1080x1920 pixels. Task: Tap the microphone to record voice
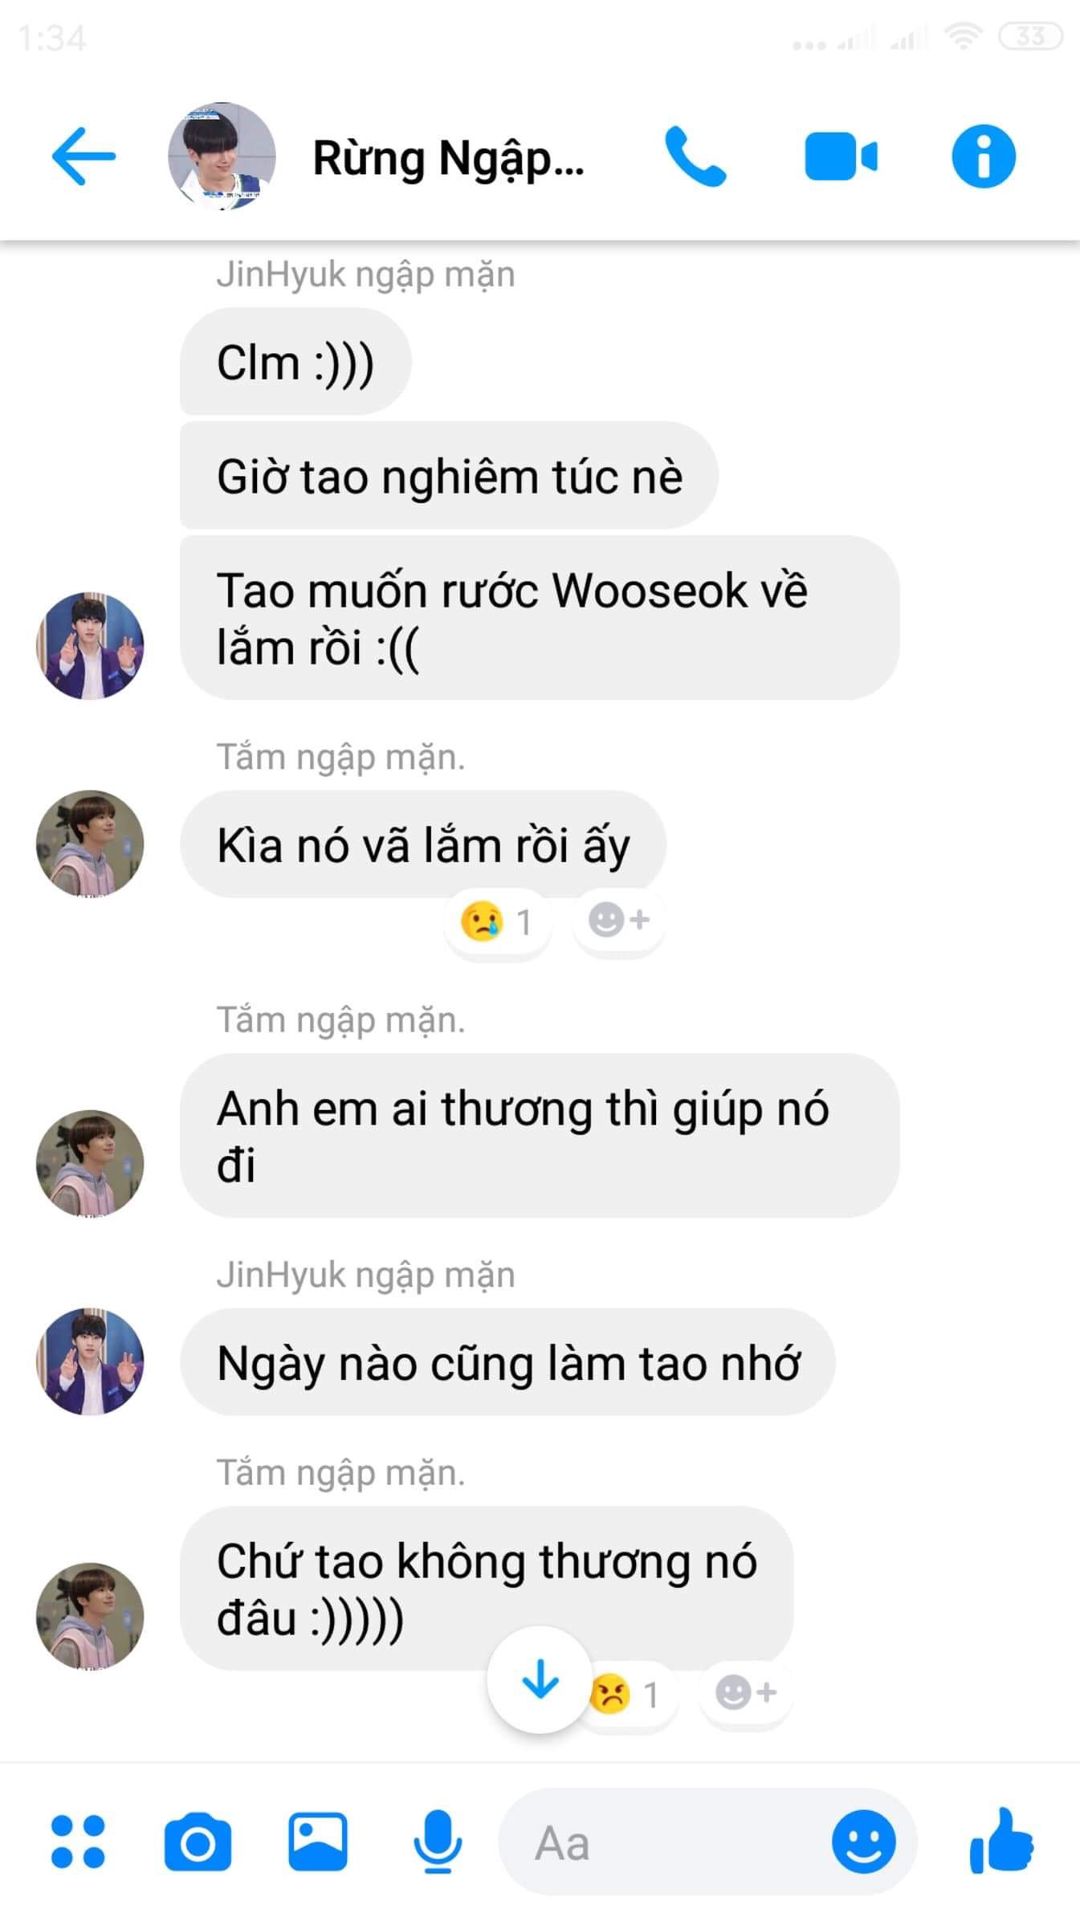pyautogui.click(x=438, y=1841)
